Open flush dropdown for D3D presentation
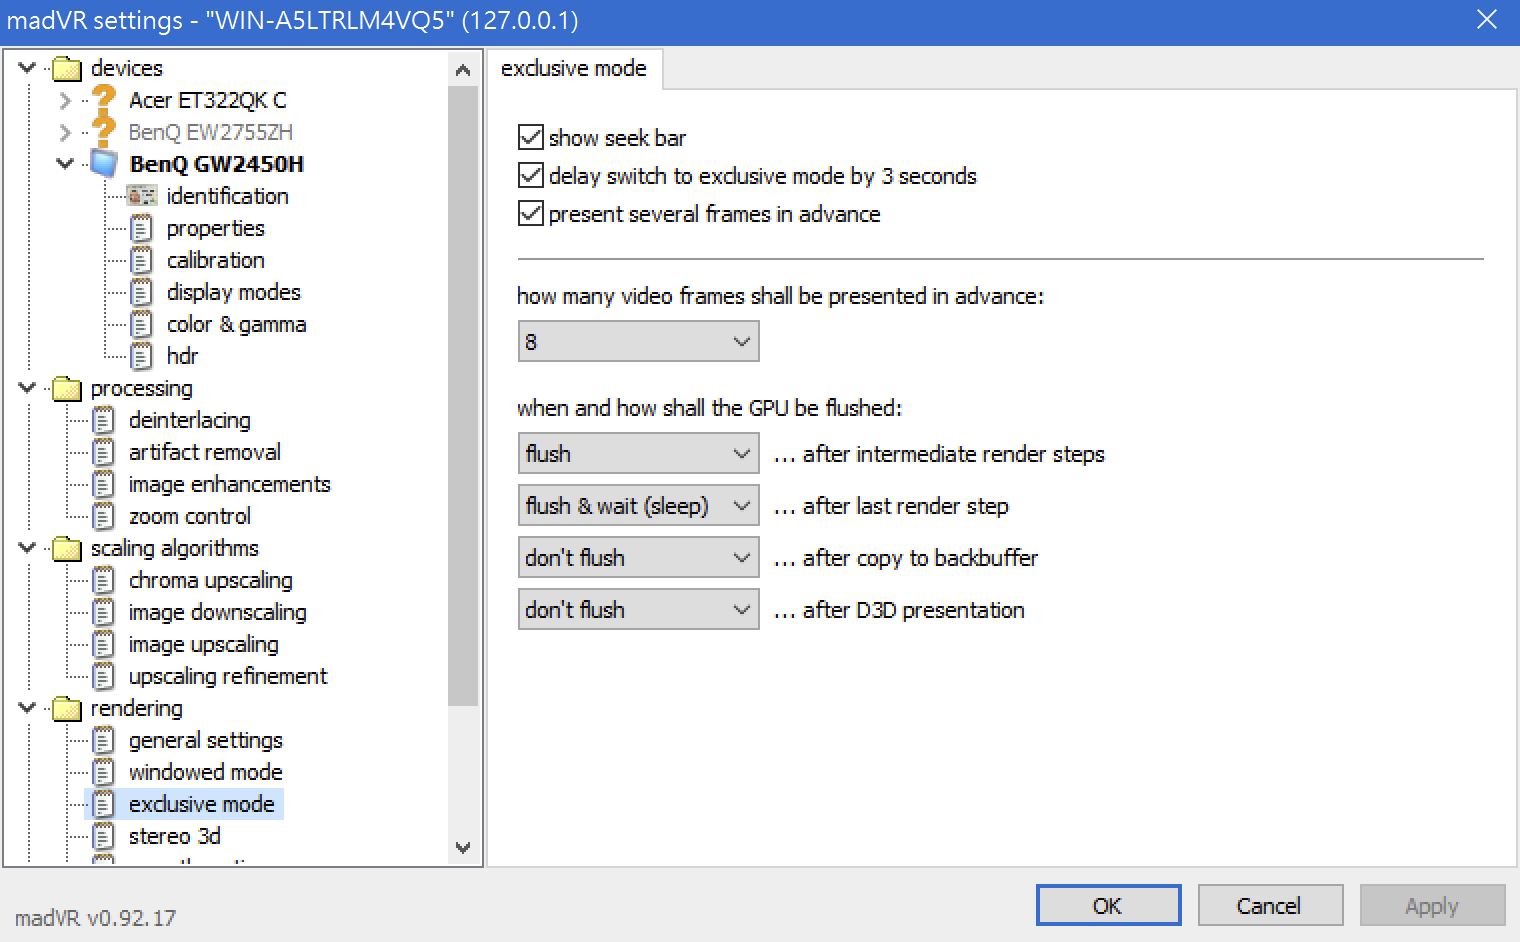This screenshot has width=1520, height=942. point(639,609)
